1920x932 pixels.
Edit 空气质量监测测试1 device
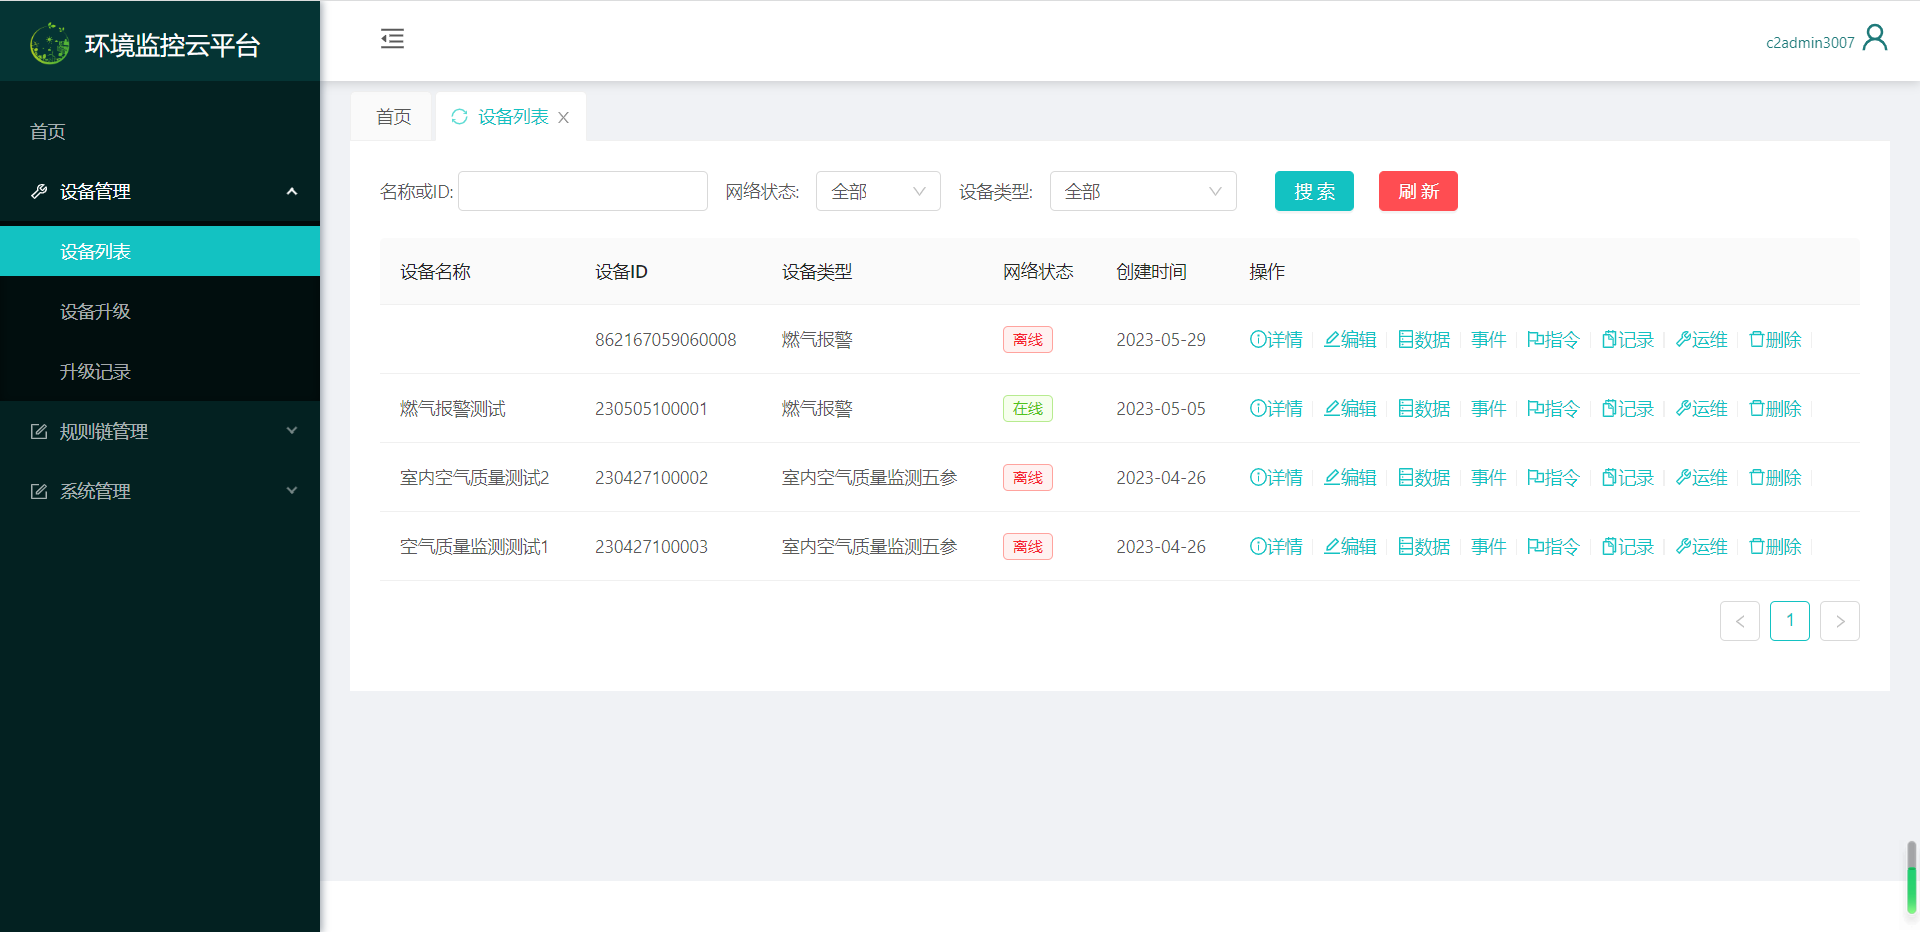coord(1350,547)
